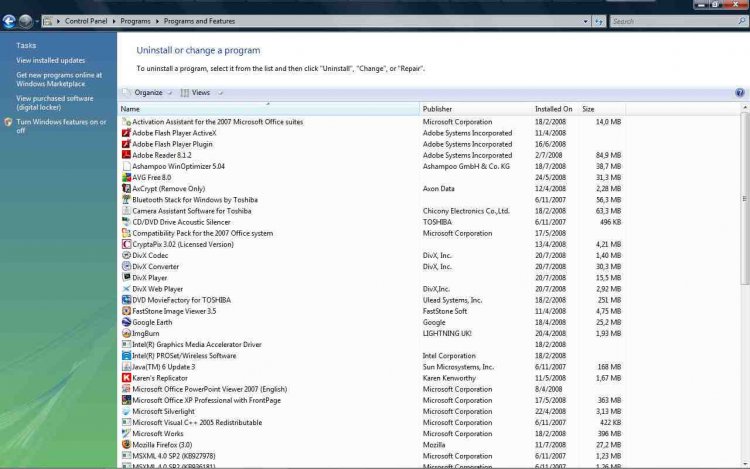This screenshot has width=750, height=469.
Task: Select MSXML 4.0 SP2 (KB927978) entry
Action: tap(372, 456)
